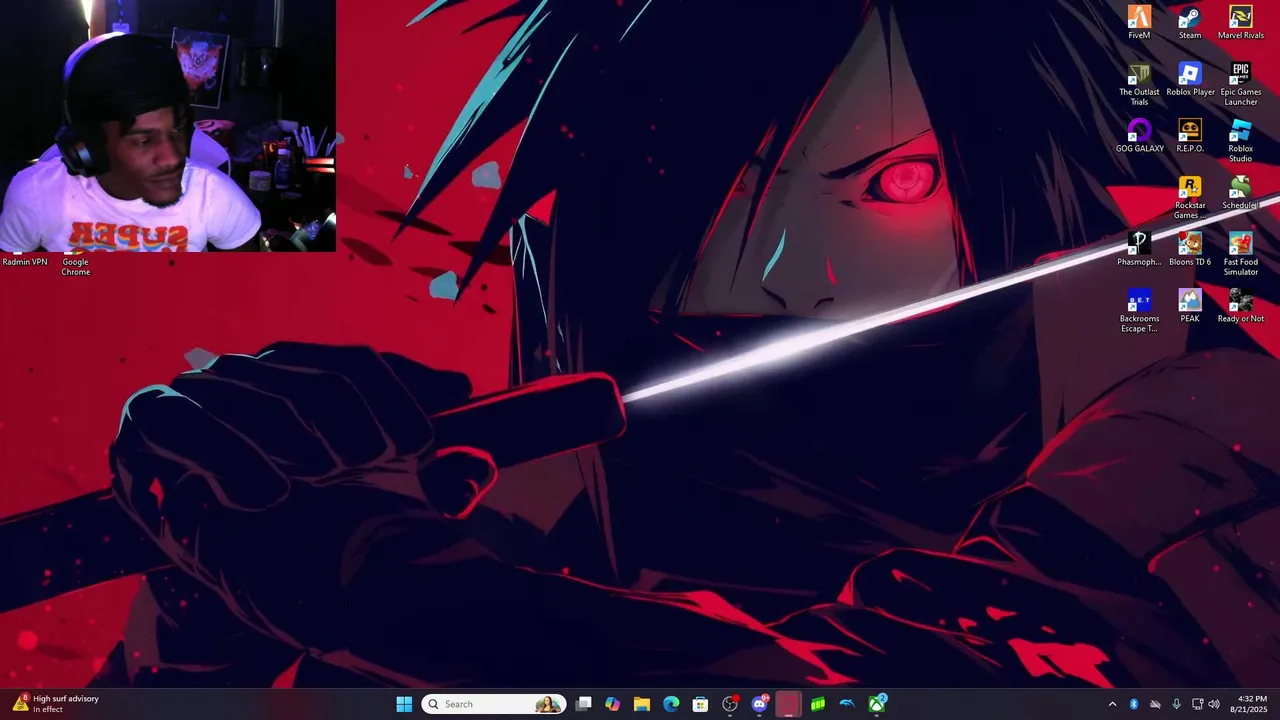This screenshot has height=720, width=1280.
Task: Select the Bloons TD 6 icon
Action: pos(1189,250)
